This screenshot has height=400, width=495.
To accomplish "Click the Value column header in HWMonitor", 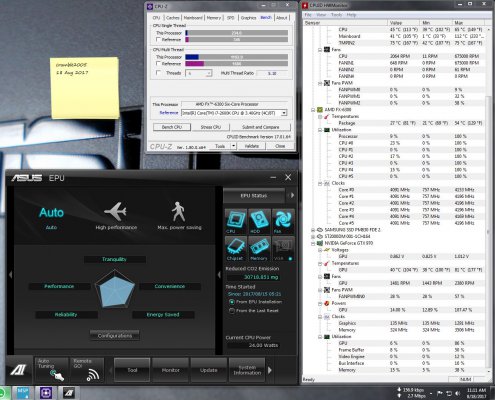I will (404, 23).
